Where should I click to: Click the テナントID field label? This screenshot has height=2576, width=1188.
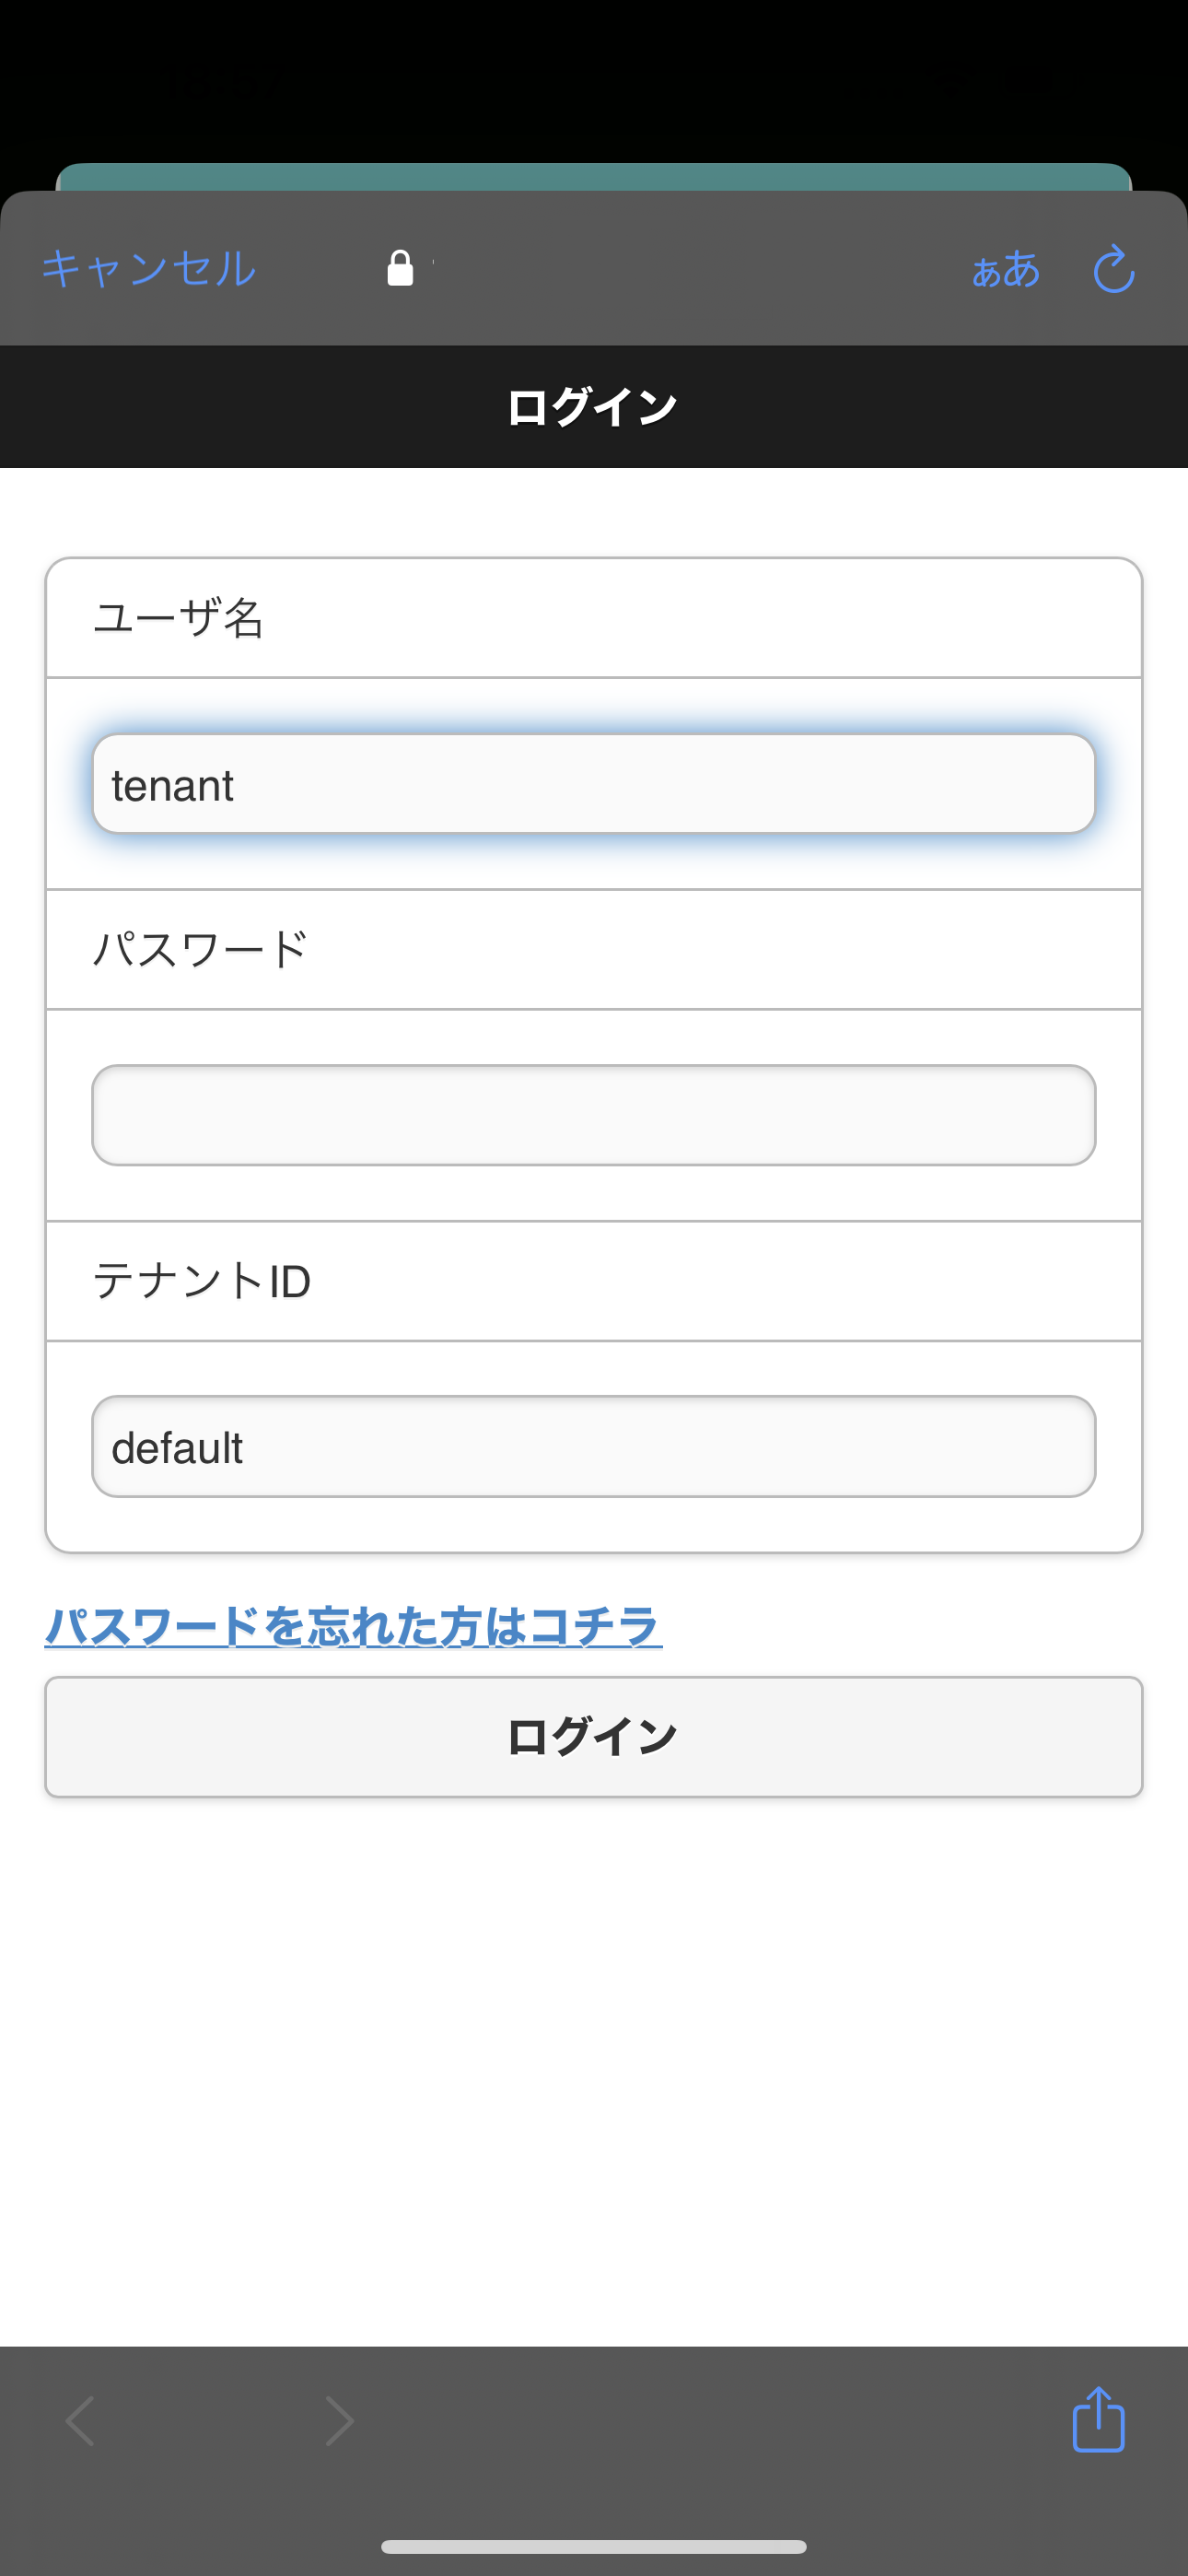click(202, 1281)
